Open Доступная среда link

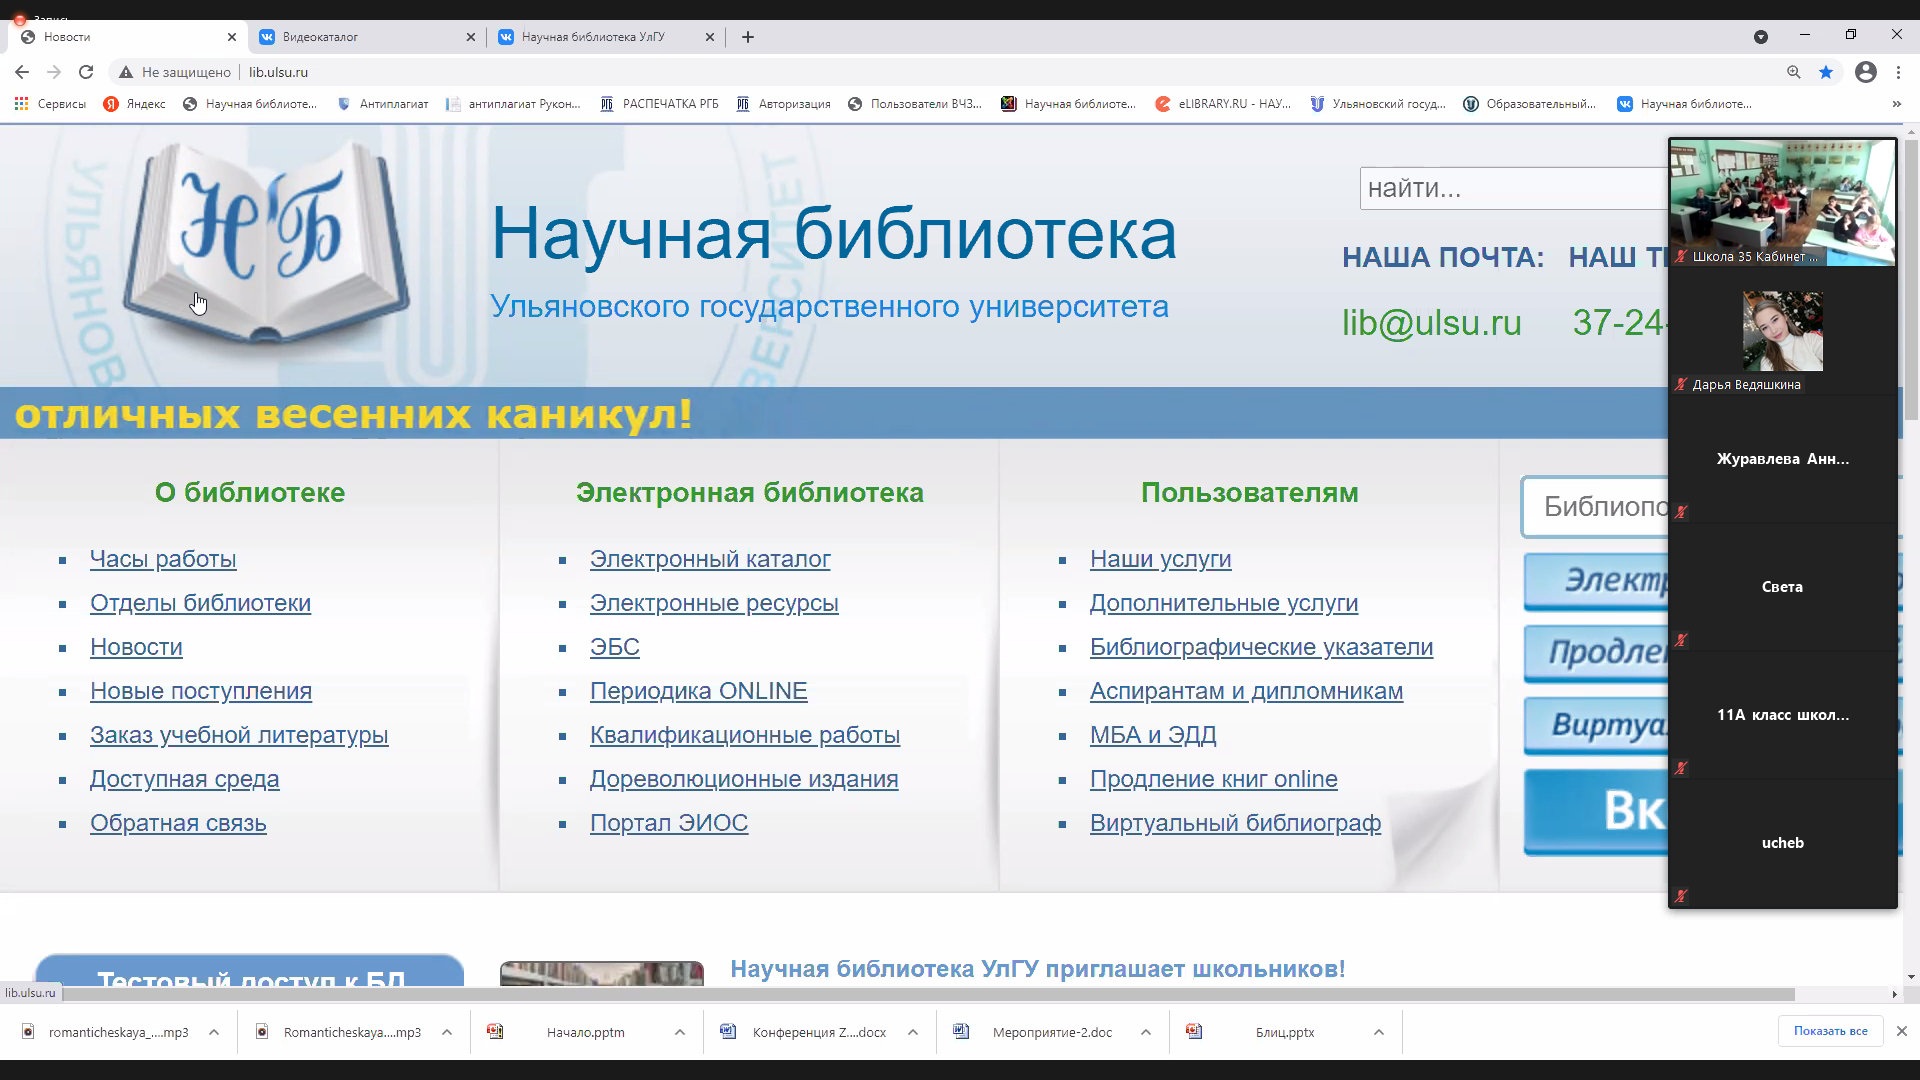click(x=185, y=779)
